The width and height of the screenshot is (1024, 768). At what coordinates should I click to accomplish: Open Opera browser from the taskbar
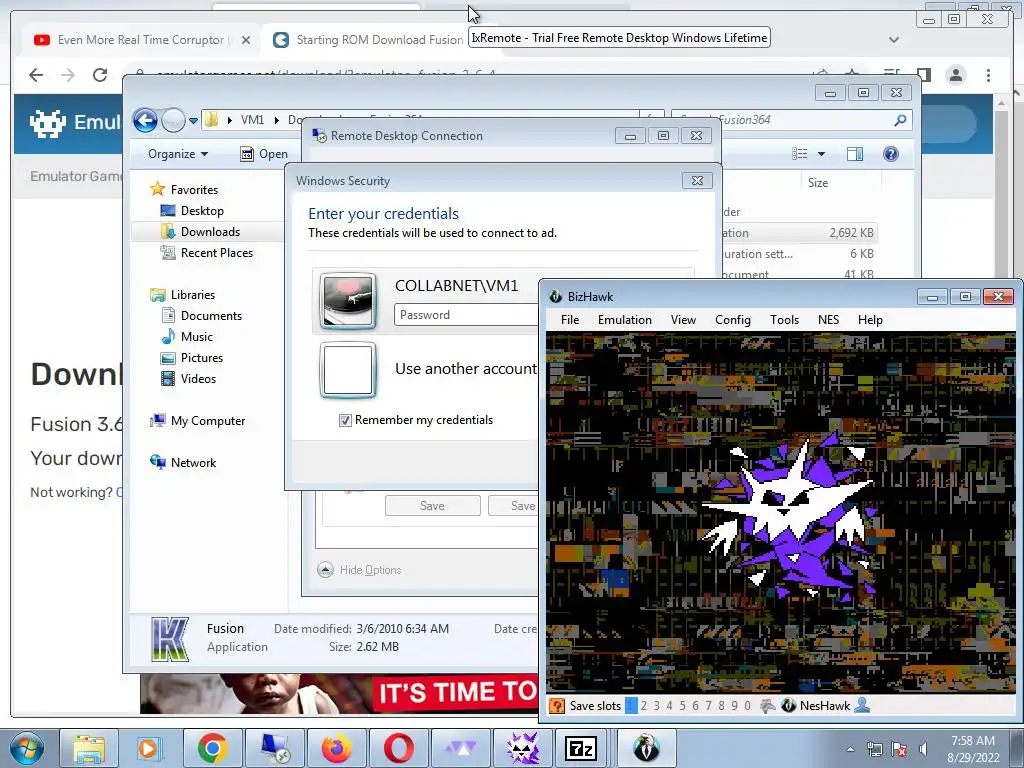coord(398,748)
